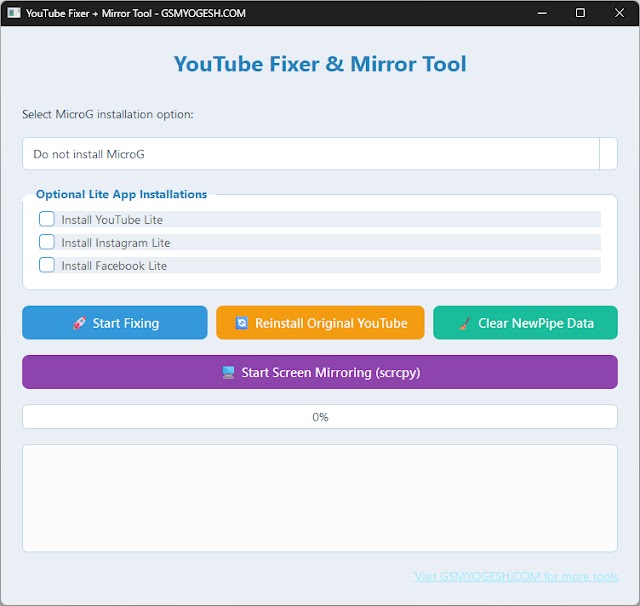Click the Reinstall Original YouTube button
This screenshot has height=606, width=640.
[x=320, y=323]
